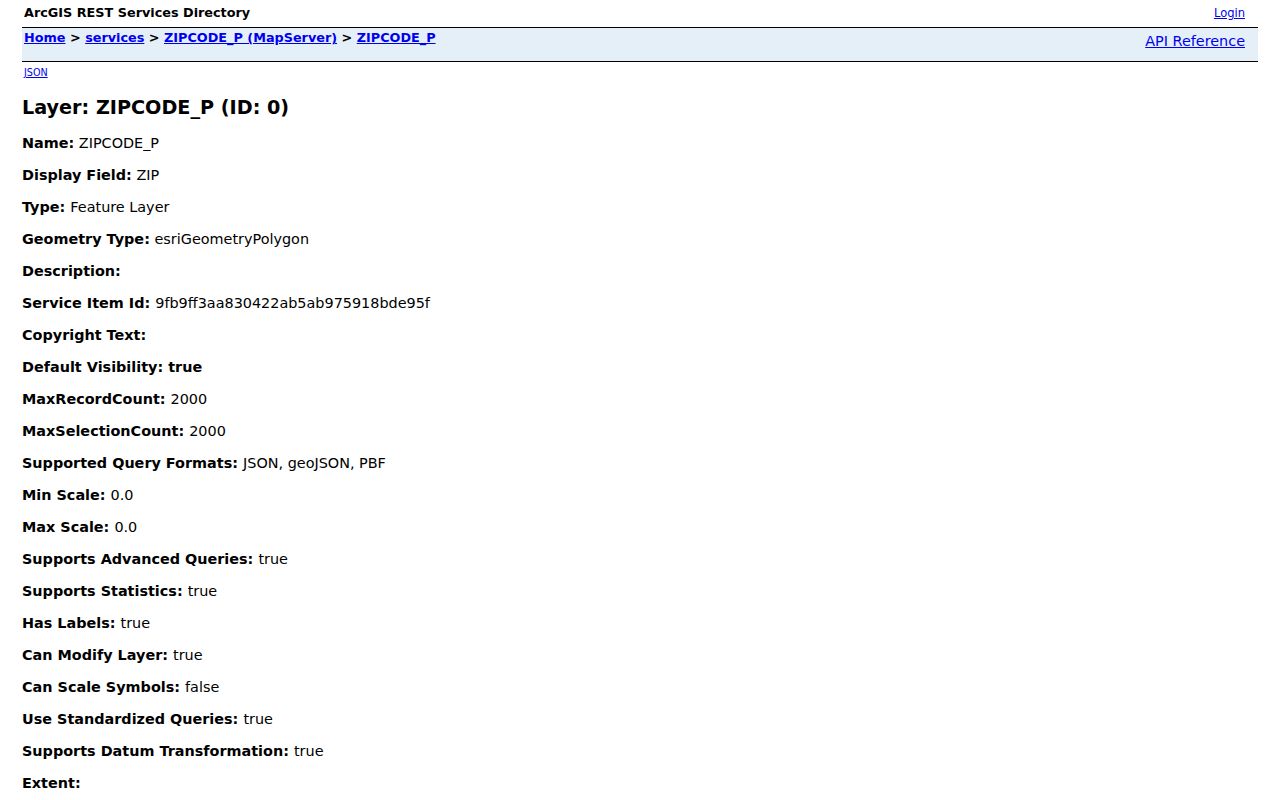Click the Supports Statistics line
The width and height of the screenshot is (1280, 800).
pyautogui.click(x=120, y=591)
